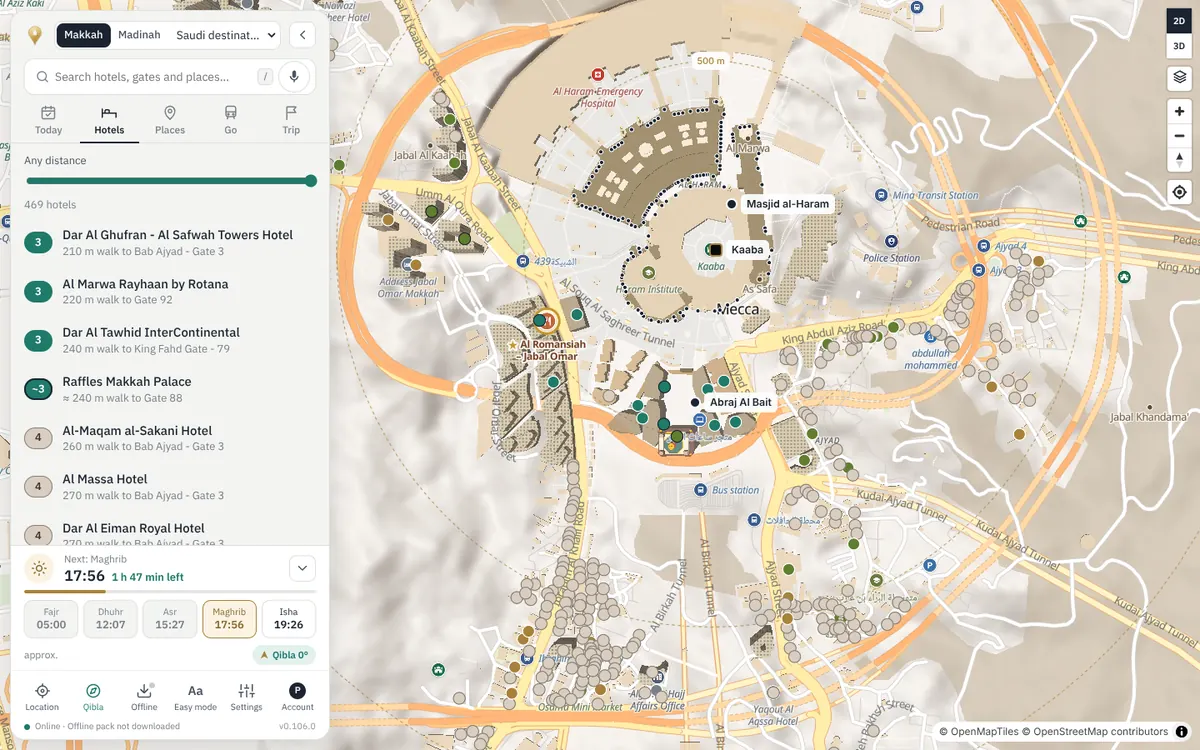Switch on Easy mode
The height and width of the screenshot is (750, 1200).
tap(195, 697)
